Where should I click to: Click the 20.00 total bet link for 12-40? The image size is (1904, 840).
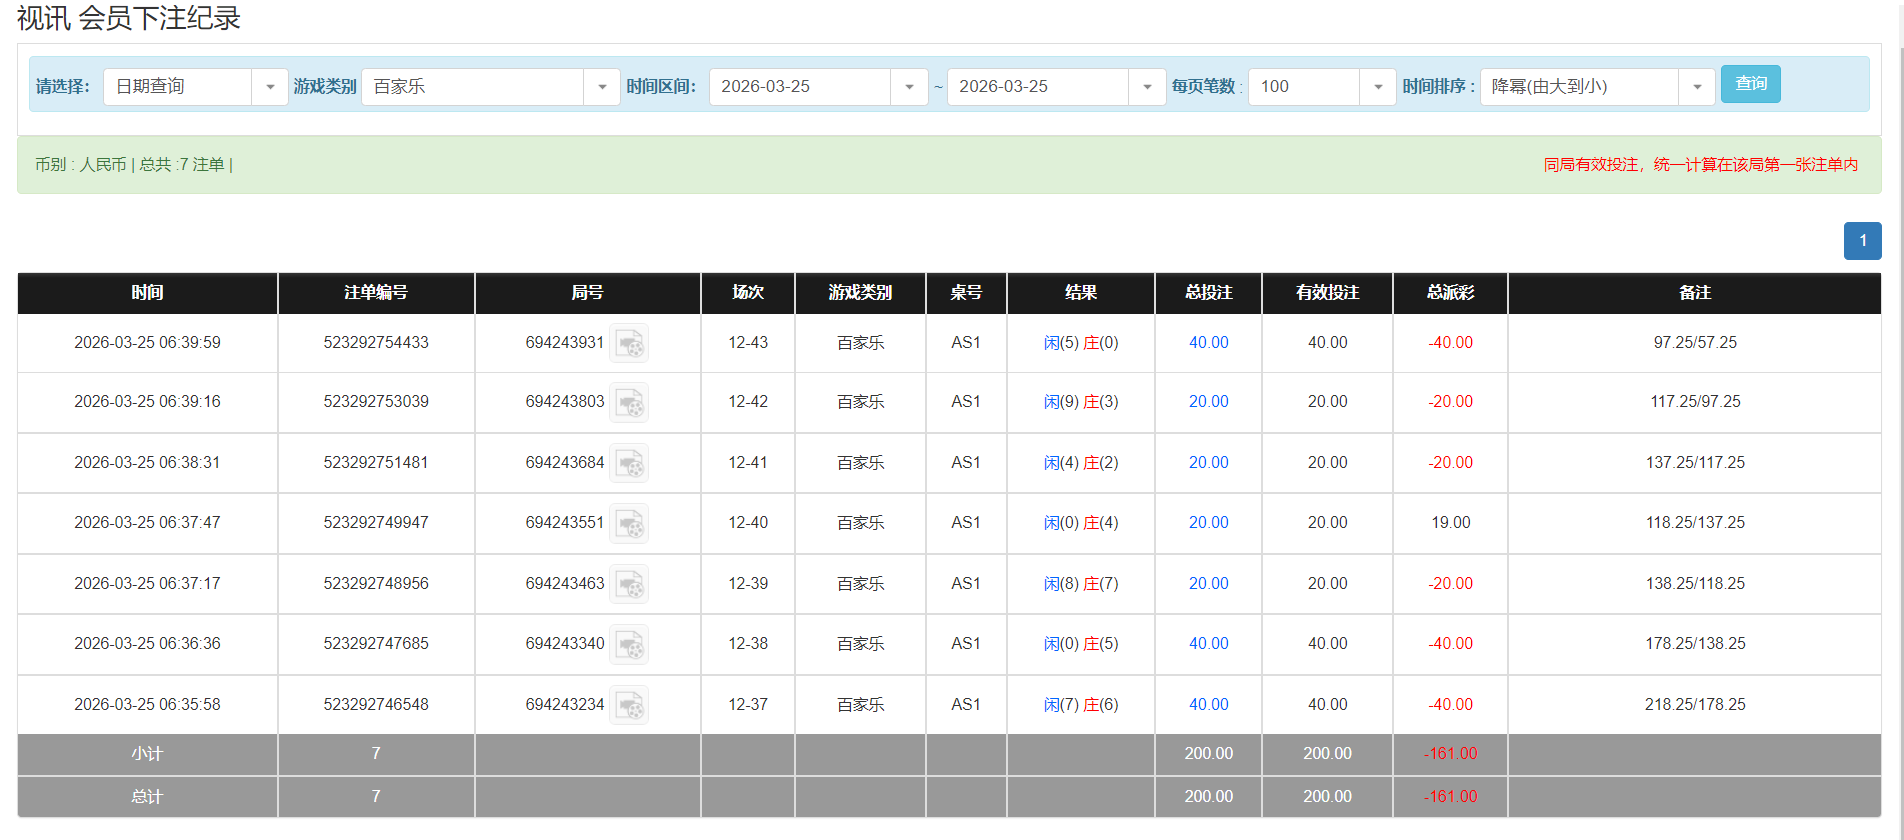click(x=1208, y=523)
